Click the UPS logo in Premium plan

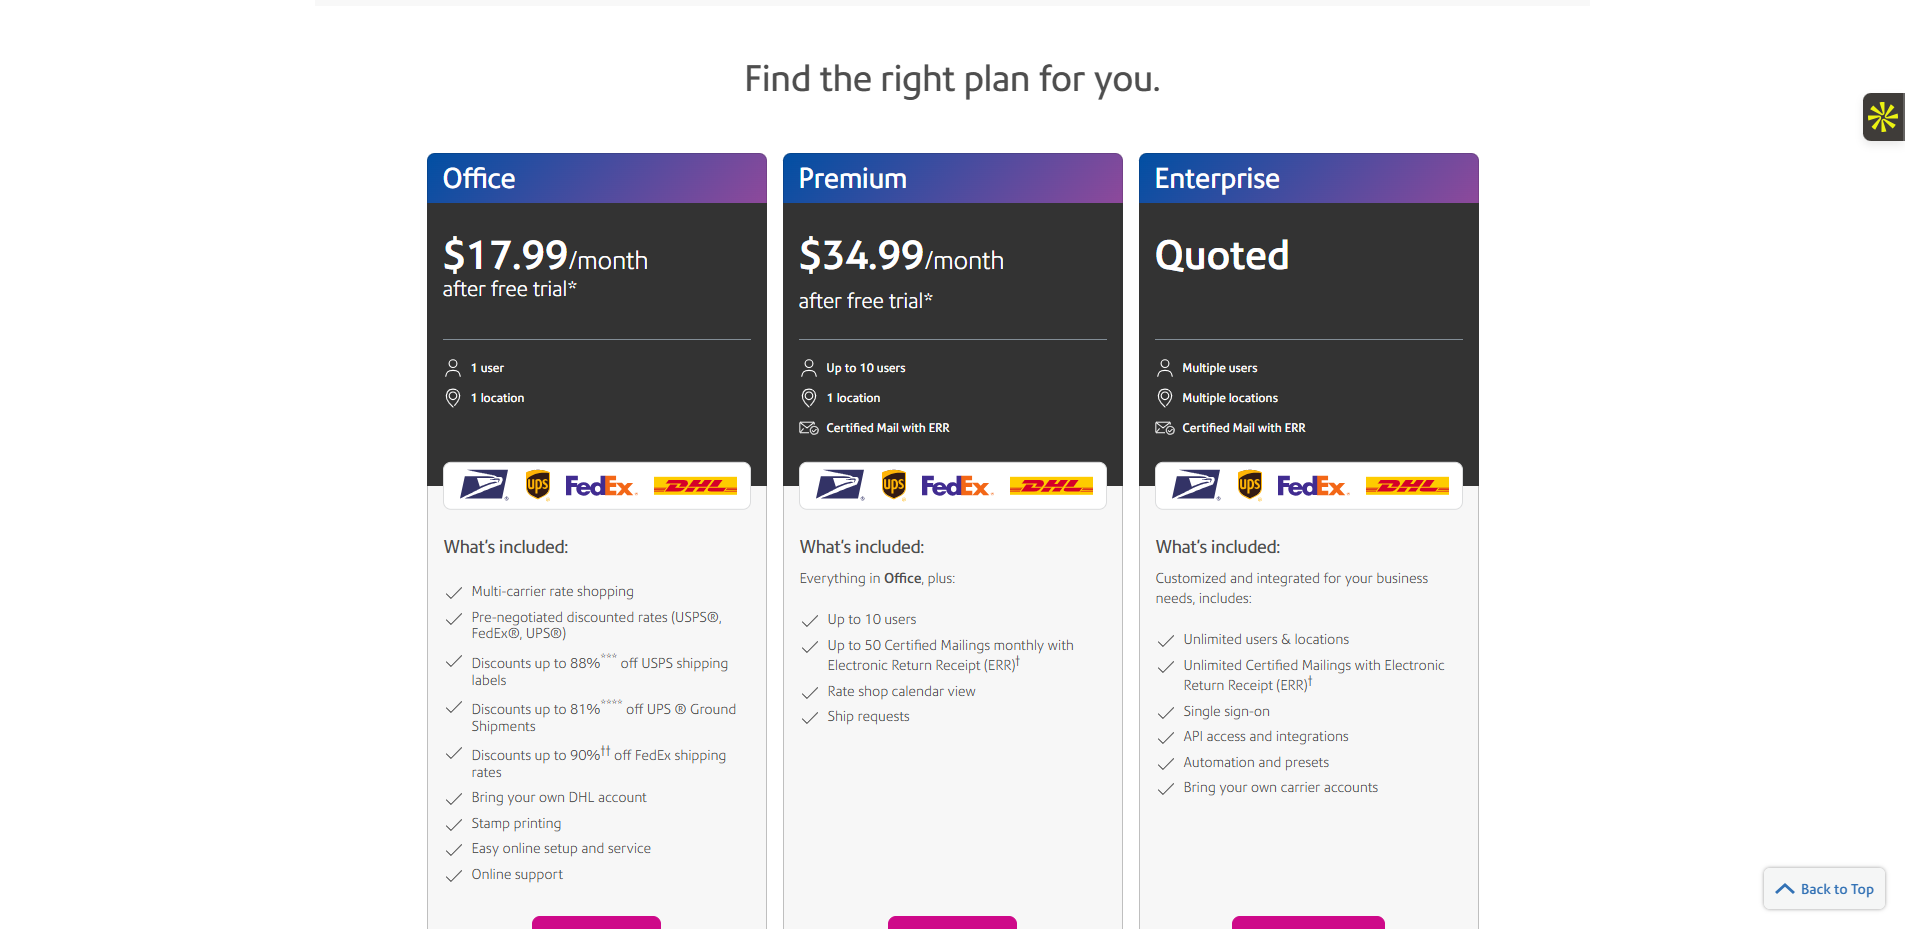pyautogui.click(x=893, y=486)
